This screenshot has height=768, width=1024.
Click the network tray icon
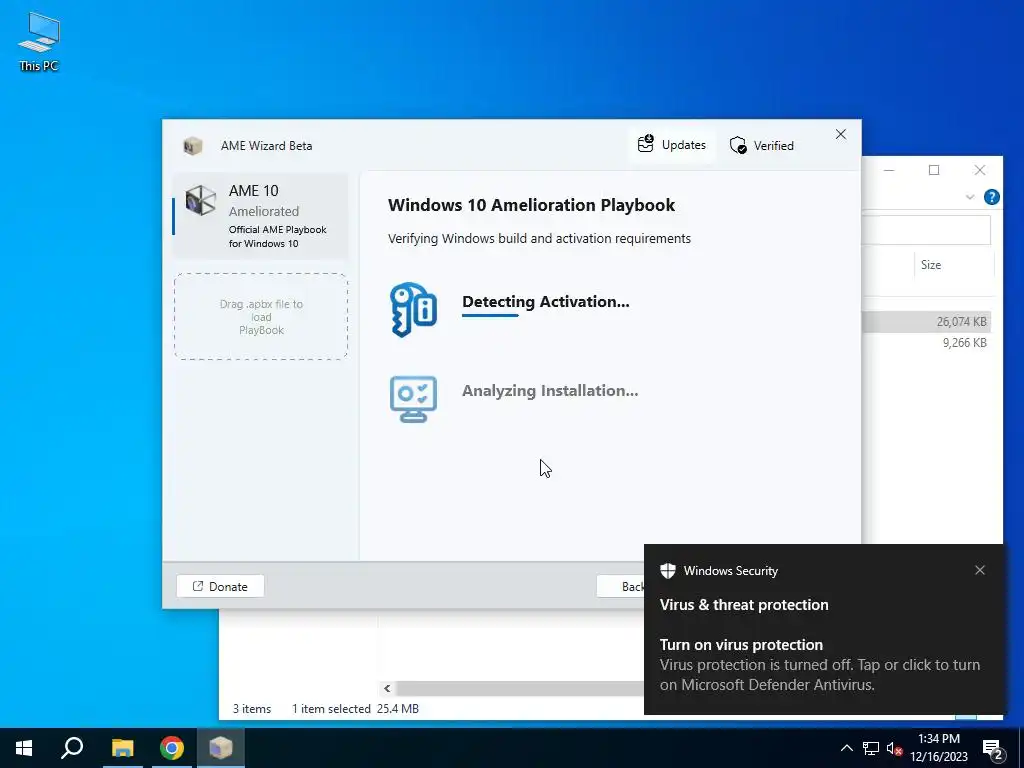[871, 748]
